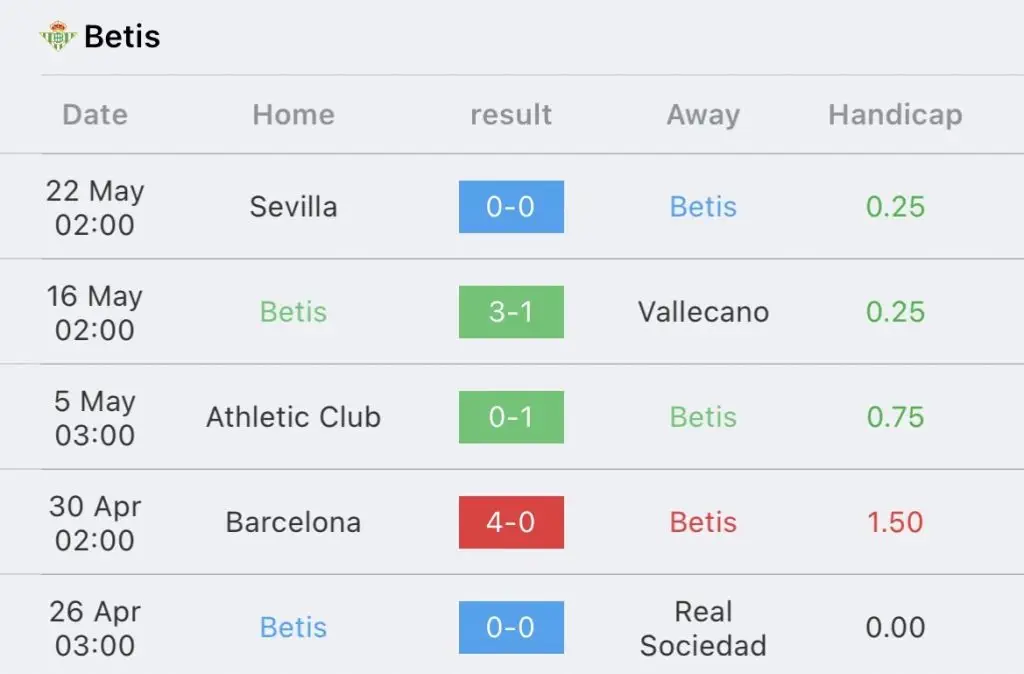Screen dimensions: 1024x674
Task: Click the Barcelona home team name
Action: (293, 522)
